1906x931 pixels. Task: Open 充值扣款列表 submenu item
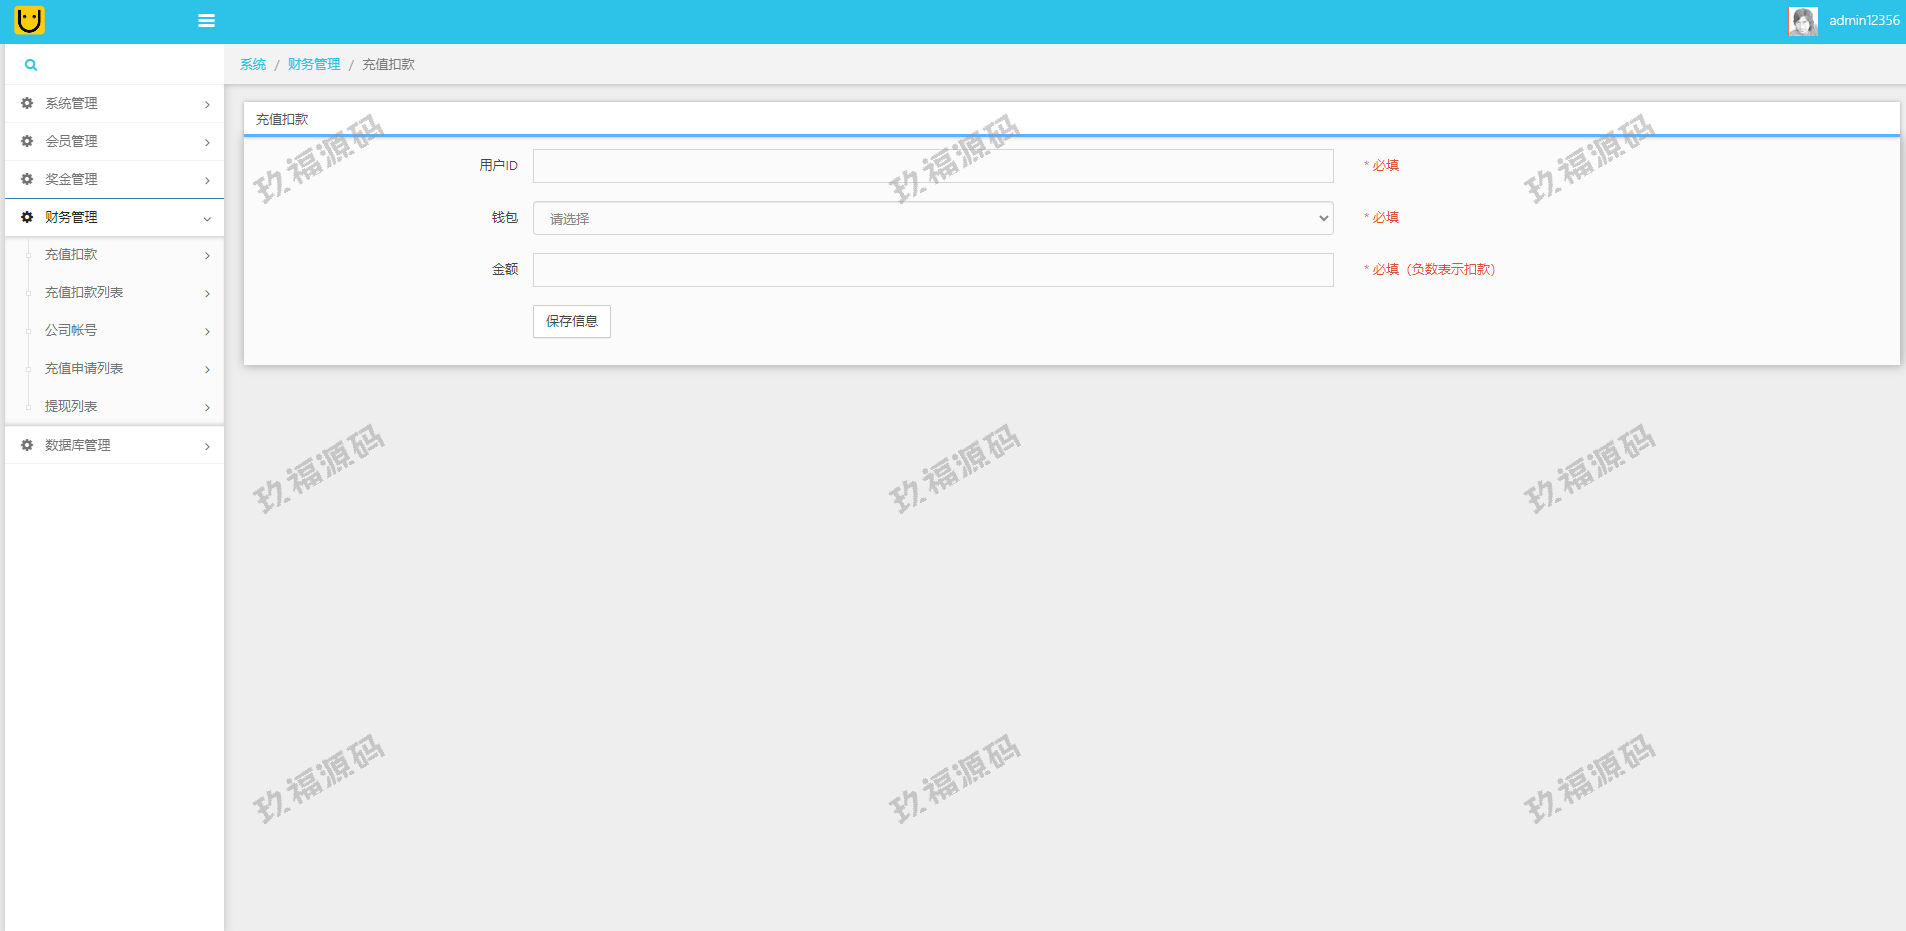(x=84, y=293)
